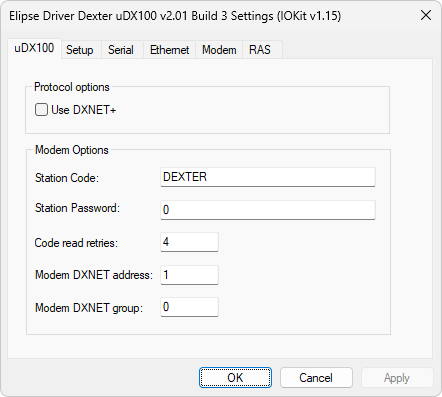Click the Modem DXNET group label
Screen dimensions: 442x397
89,308
